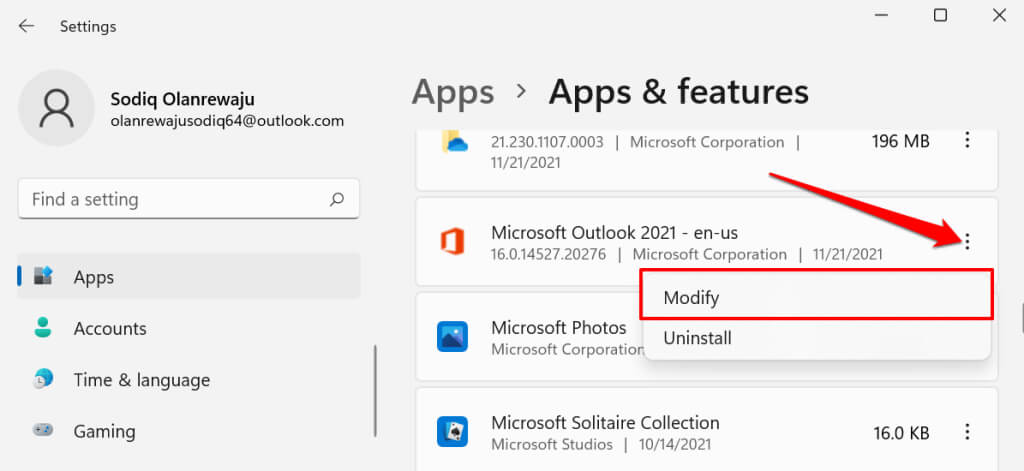Open three-dot menu for the 196 MB app
This screenshot has height=471, width=1024.
967,141
